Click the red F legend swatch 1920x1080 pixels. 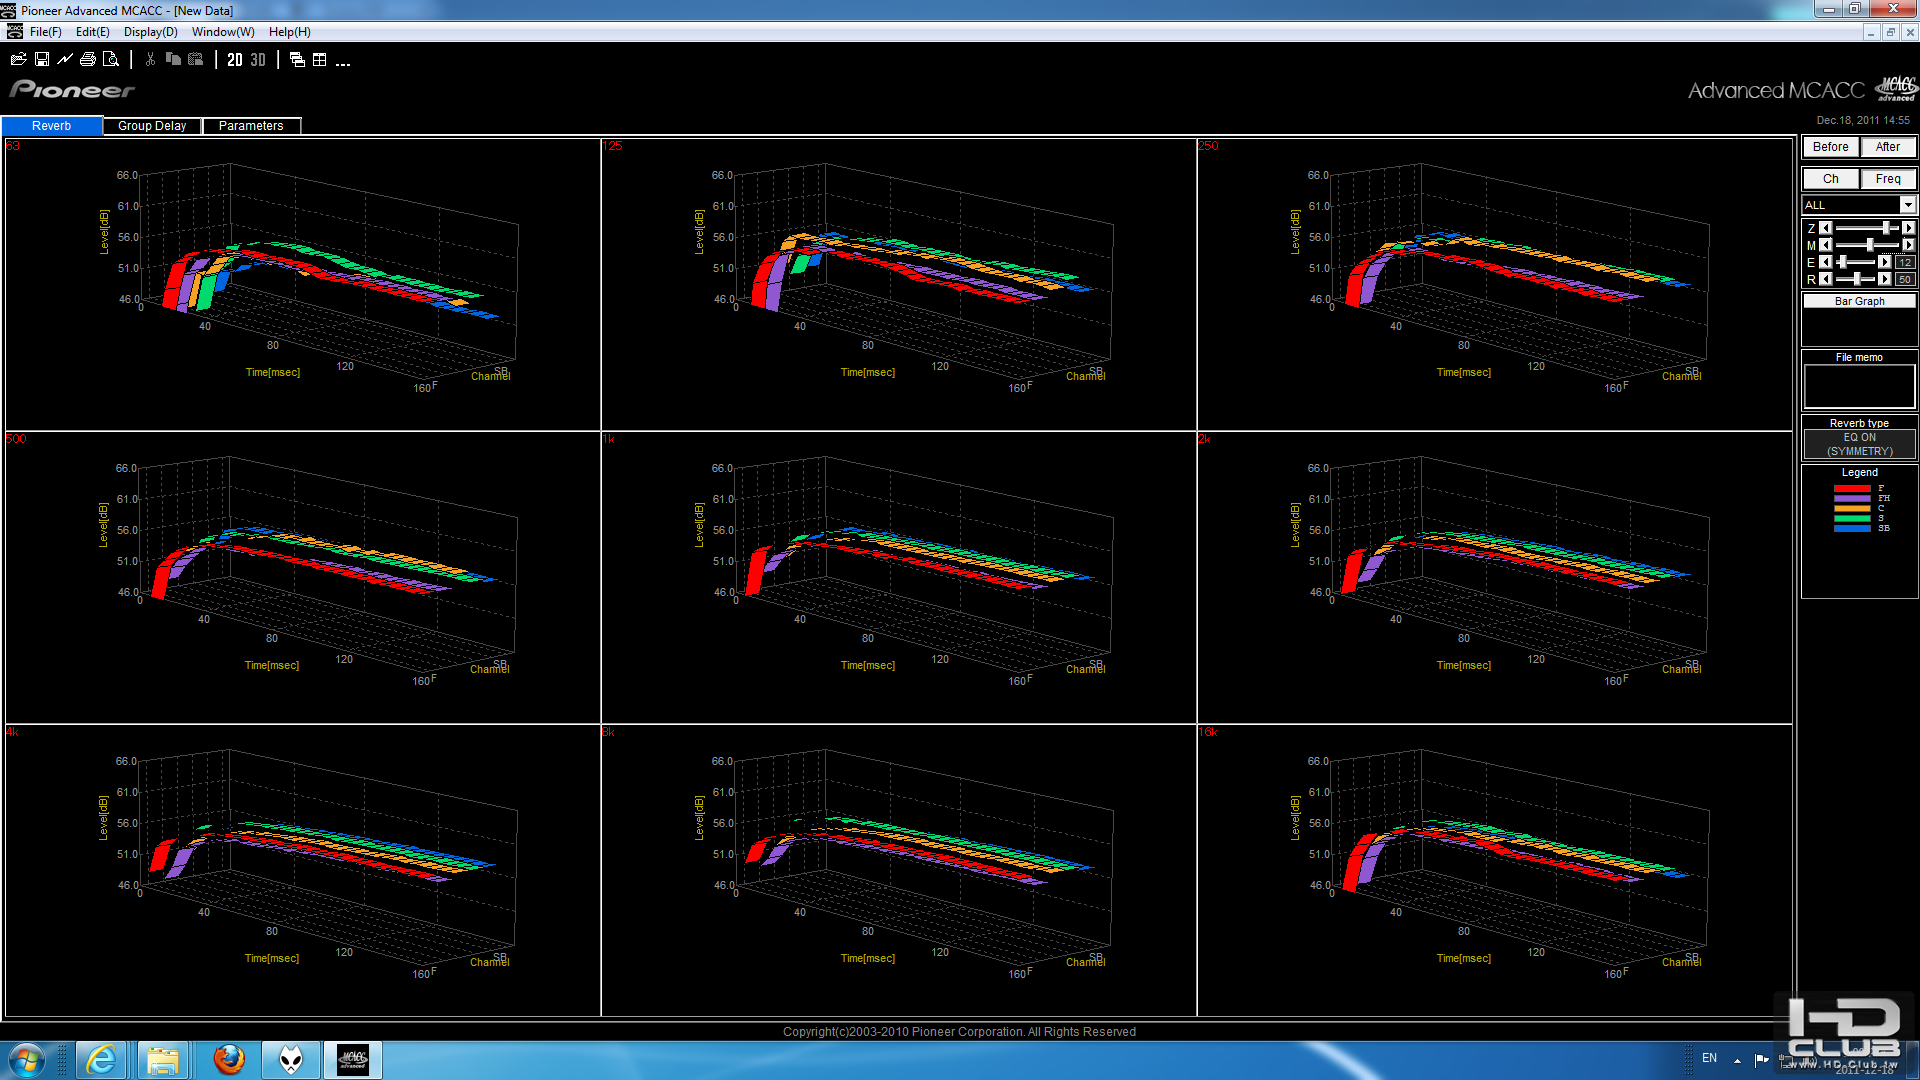point(1852,488)
